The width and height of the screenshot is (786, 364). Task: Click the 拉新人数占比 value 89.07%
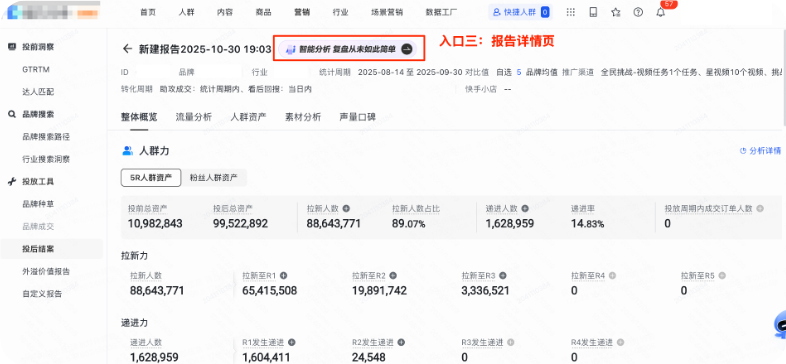[x=409, y=224]
